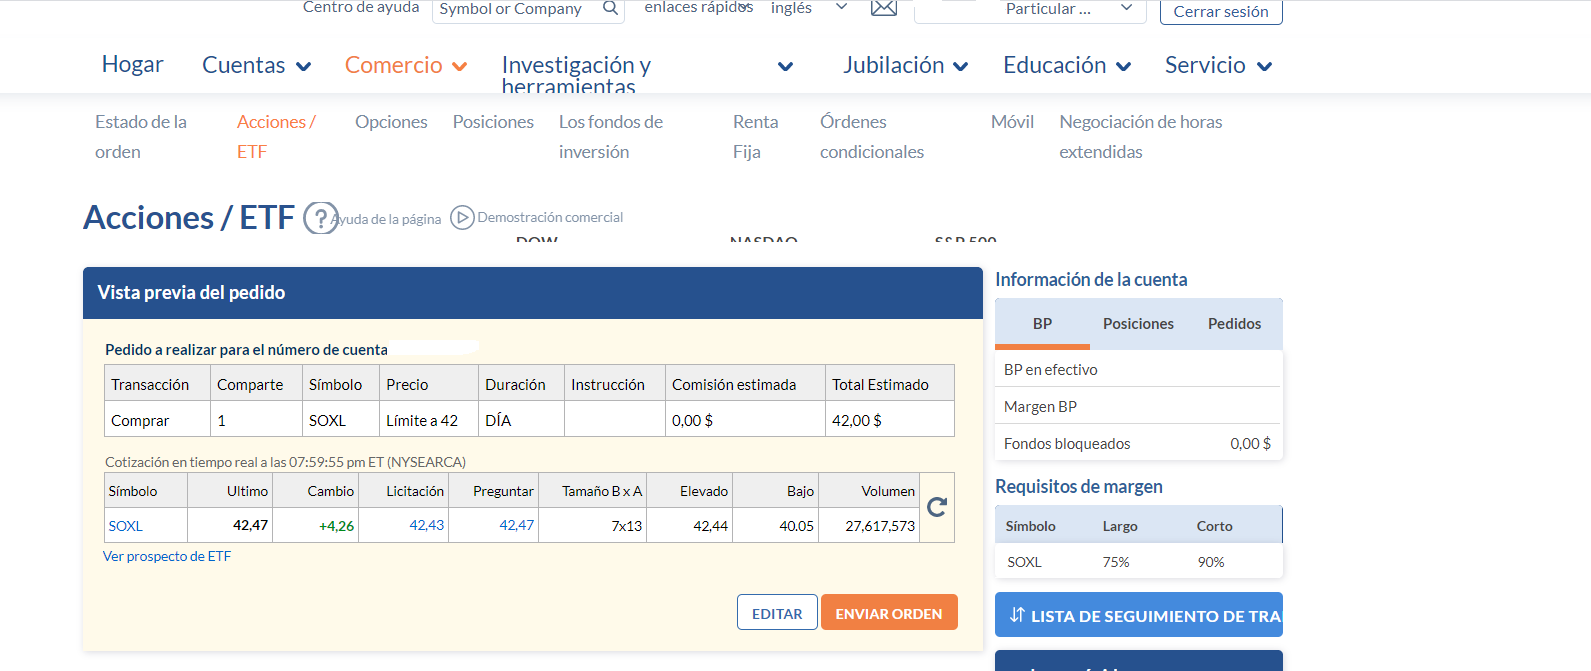Click the DÍA duration cell
The height and width of the screenshot is (671, 1591).
pos(521,421)
